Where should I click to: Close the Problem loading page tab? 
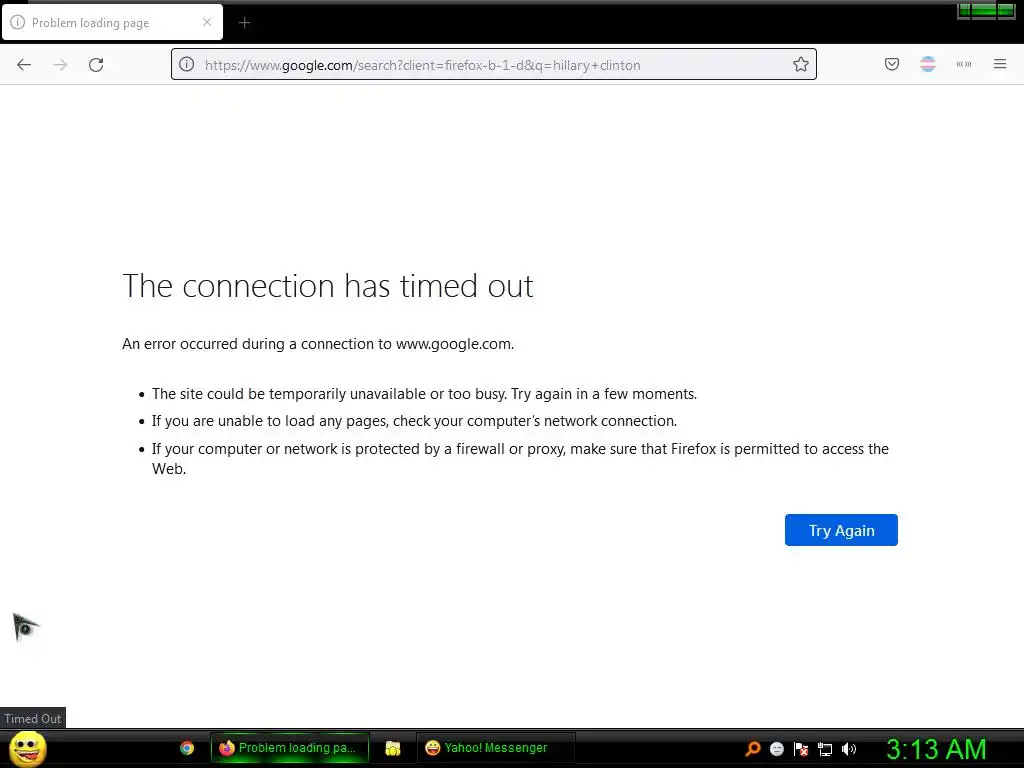(207, 22)
